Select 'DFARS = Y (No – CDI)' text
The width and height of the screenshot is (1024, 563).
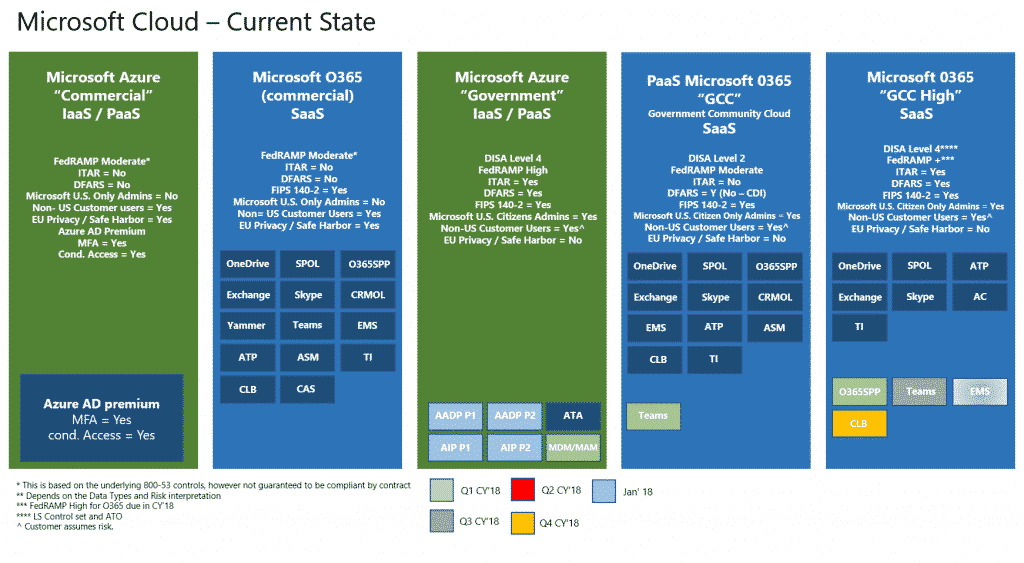(x=716, y=193)
